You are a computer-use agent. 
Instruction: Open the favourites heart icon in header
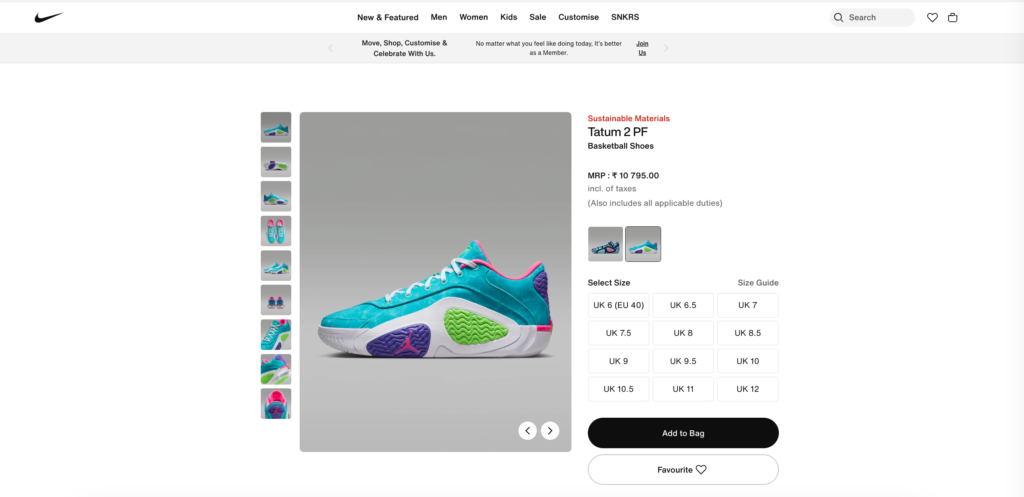click(932, 17)
